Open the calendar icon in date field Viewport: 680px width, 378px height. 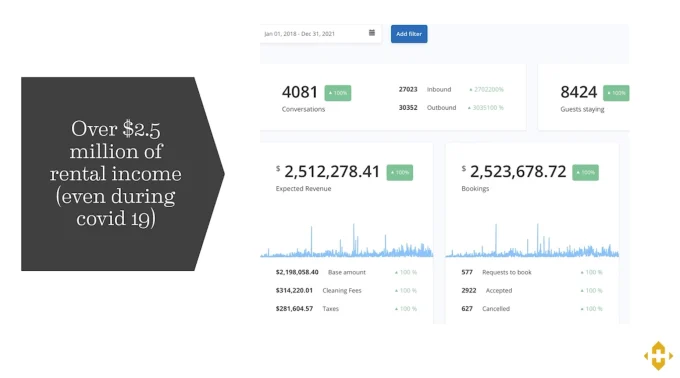[x=372, y=33]
